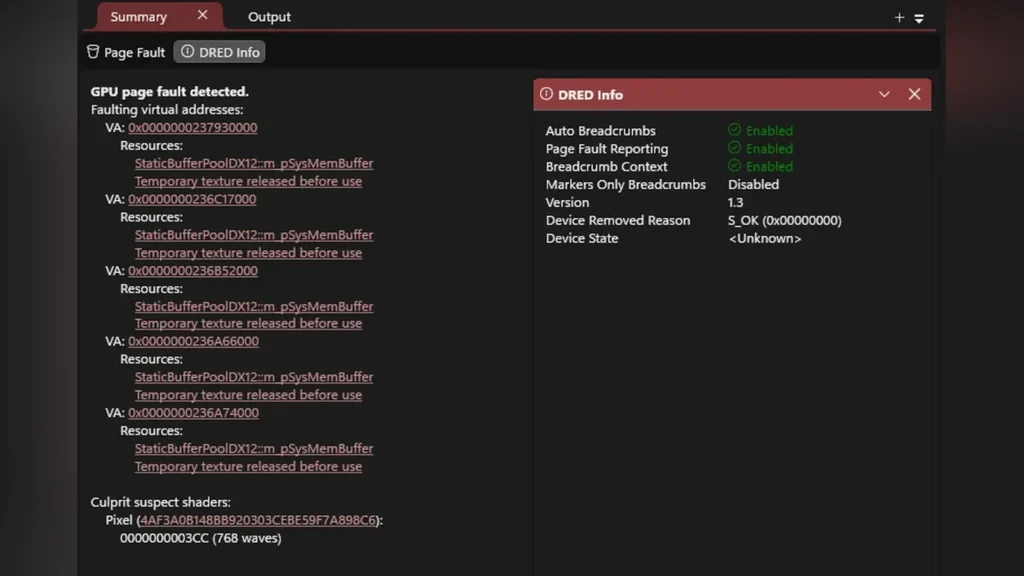1024x576 pixels.
Task: Select the Version 1.3 value
Action: [x=735, y=202]
